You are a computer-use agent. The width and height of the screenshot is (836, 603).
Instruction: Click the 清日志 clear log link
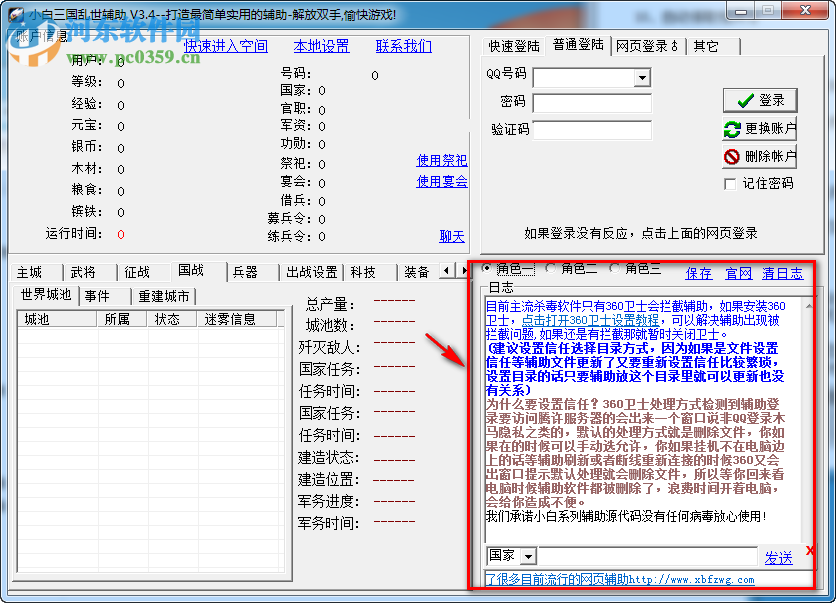pyautogui.click(x=783, y=274)
